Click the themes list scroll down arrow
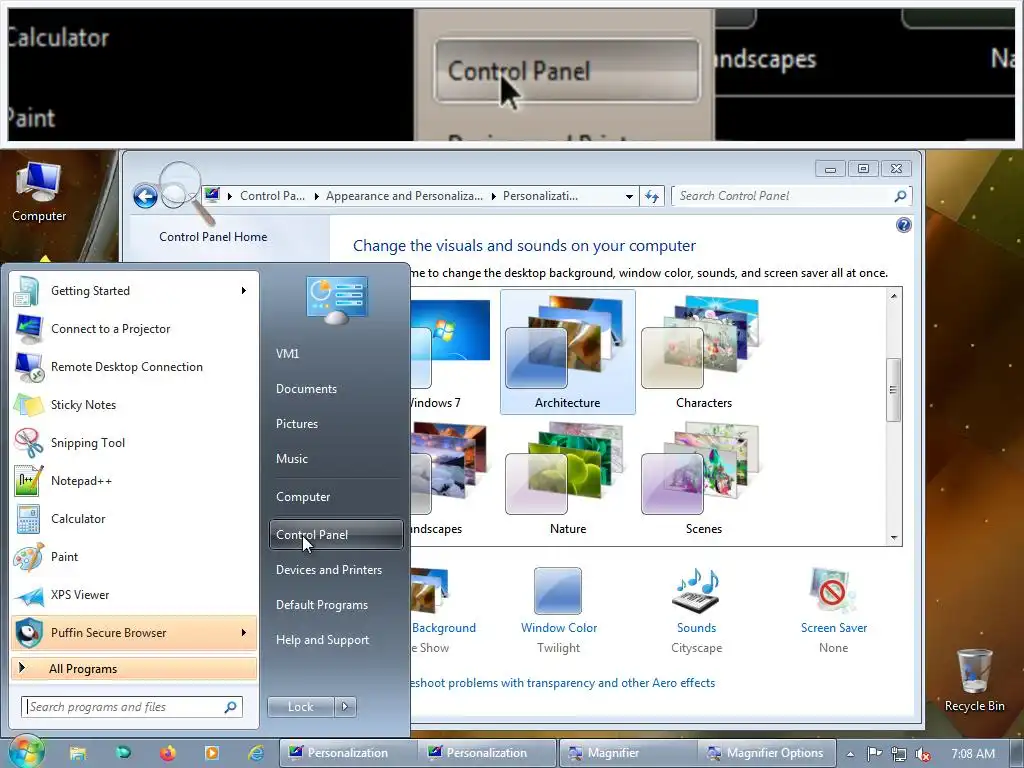The height and width of the screenshot is (768, 1024). [893, 538]
